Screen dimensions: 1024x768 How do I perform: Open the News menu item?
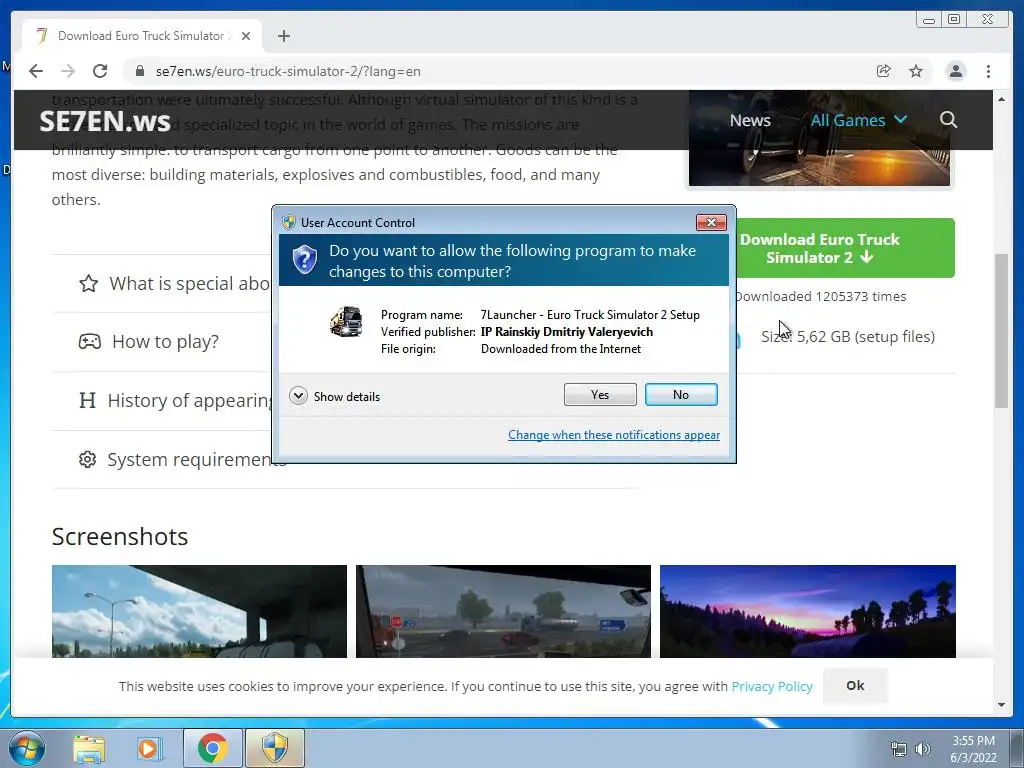click(x=750, y=120)
